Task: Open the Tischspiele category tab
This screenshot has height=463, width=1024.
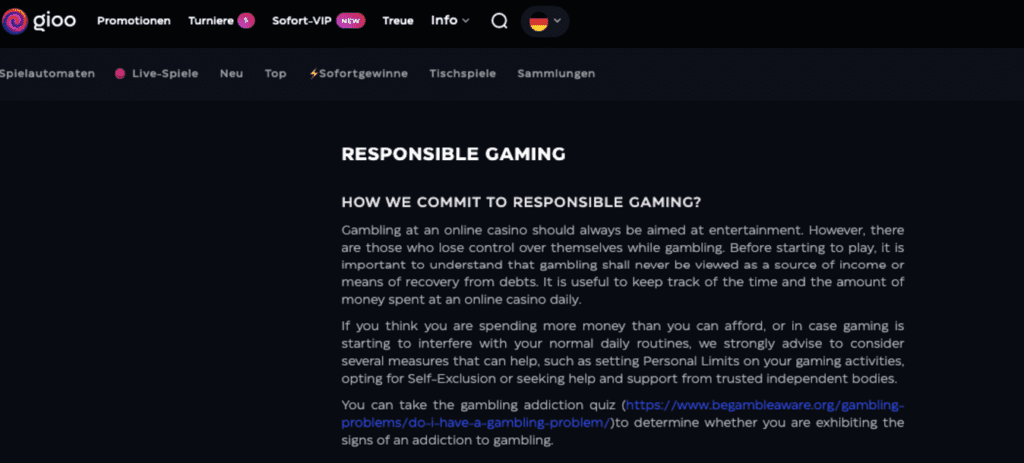Action: click(x=462, y=74)
